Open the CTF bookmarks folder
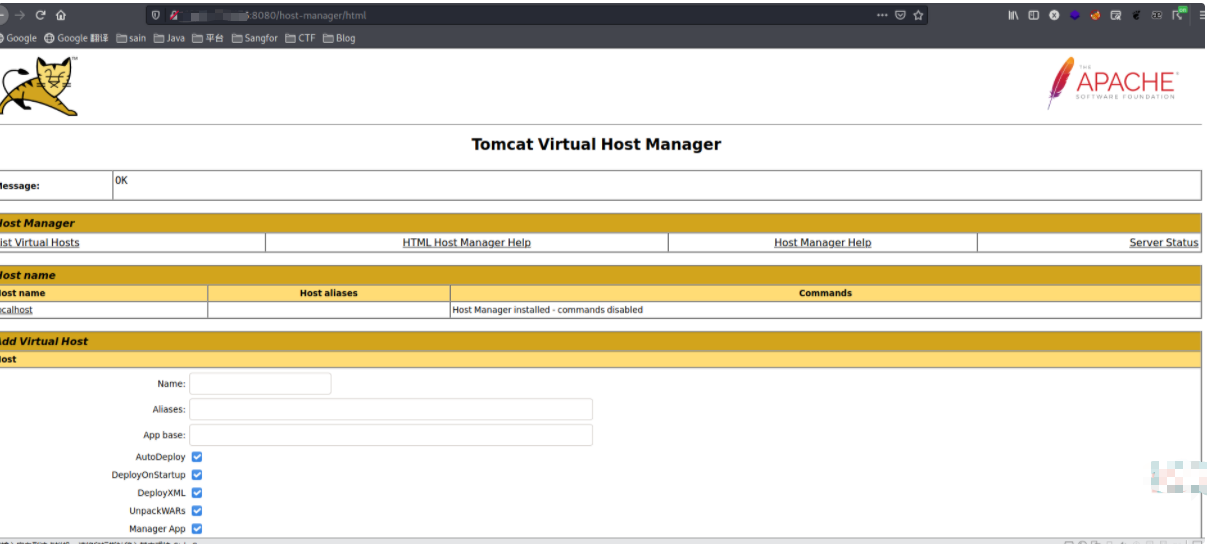Viewport: 1208px width, 548px height. 300,38
